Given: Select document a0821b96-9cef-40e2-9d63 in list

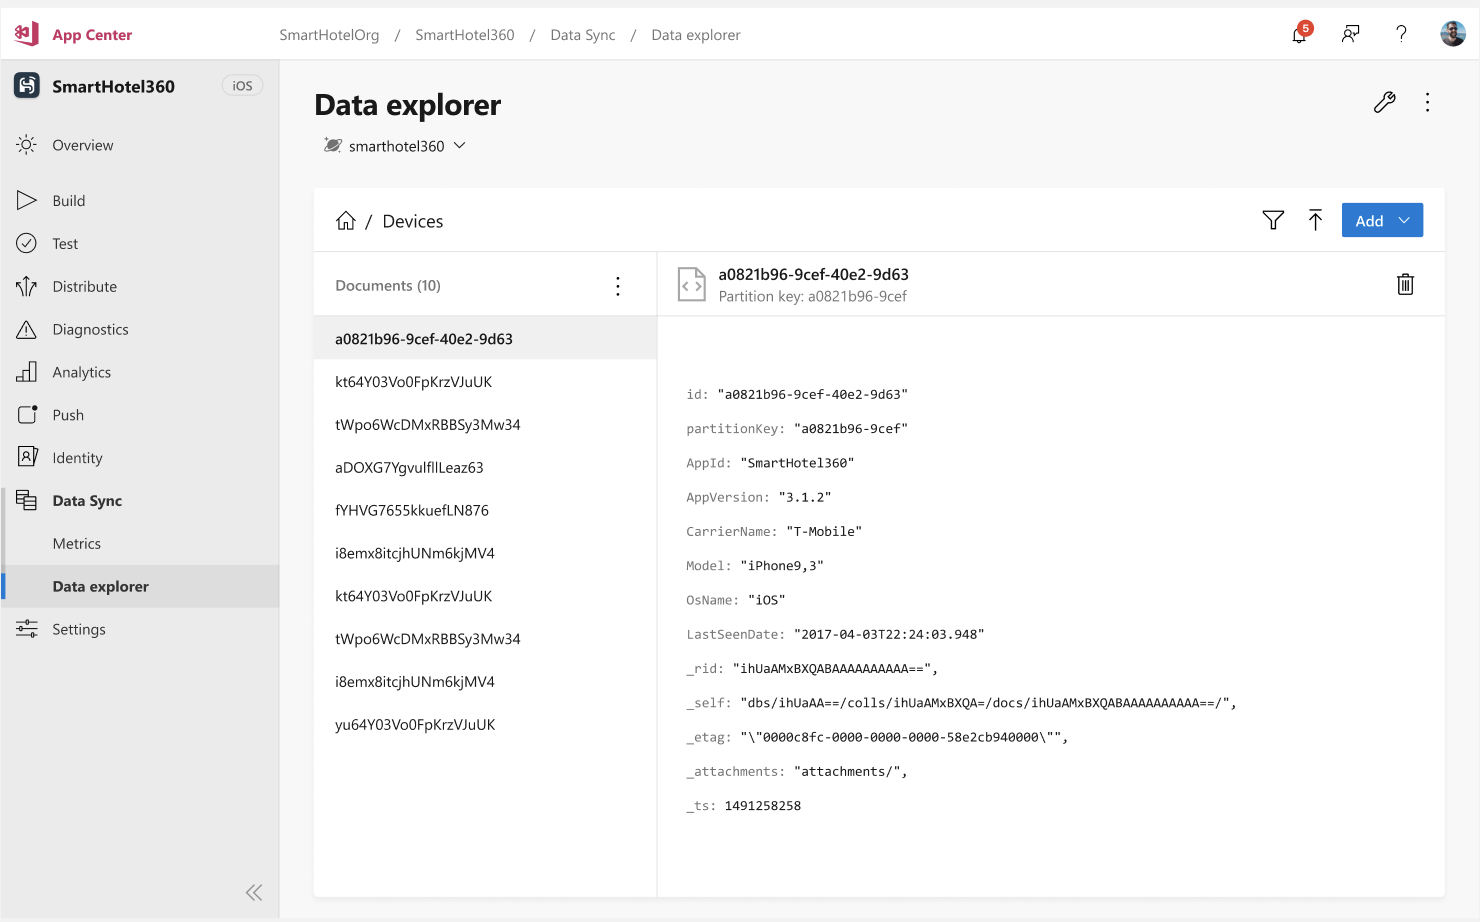Looking at the screenshot, I should click(485, 339).
